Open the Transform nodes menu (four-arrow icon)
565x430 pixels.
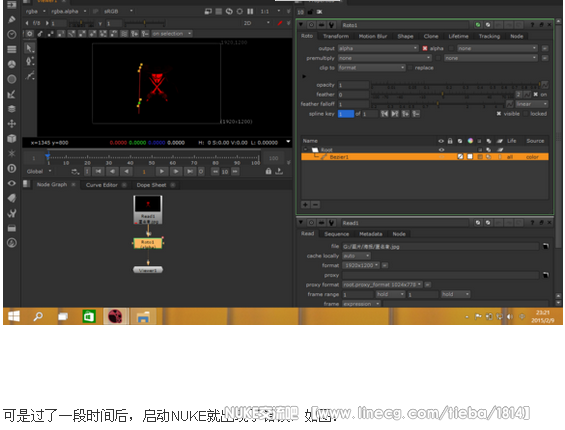point(12,124)
